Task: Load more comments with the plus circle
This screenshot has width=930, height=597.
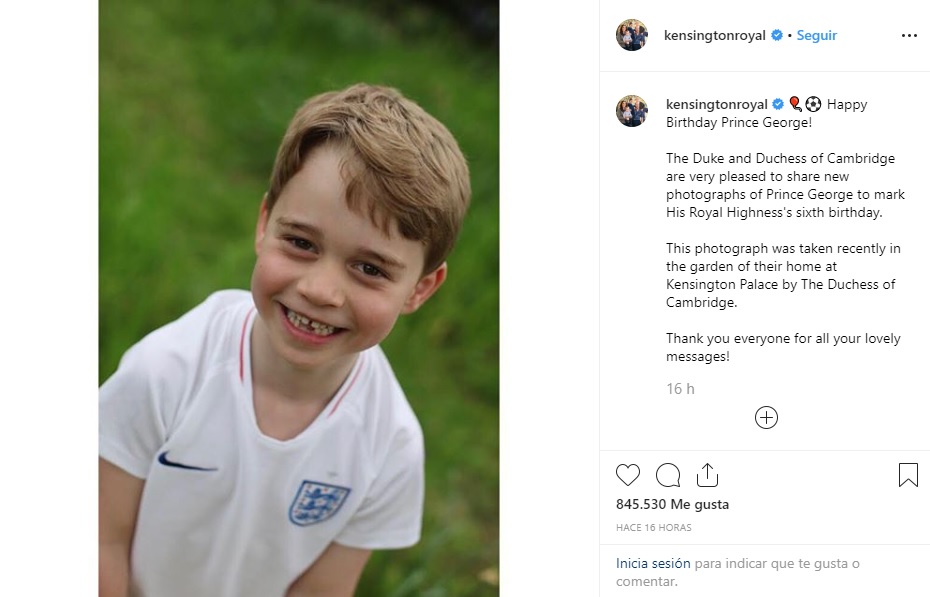Action: (x=766, y=418)
